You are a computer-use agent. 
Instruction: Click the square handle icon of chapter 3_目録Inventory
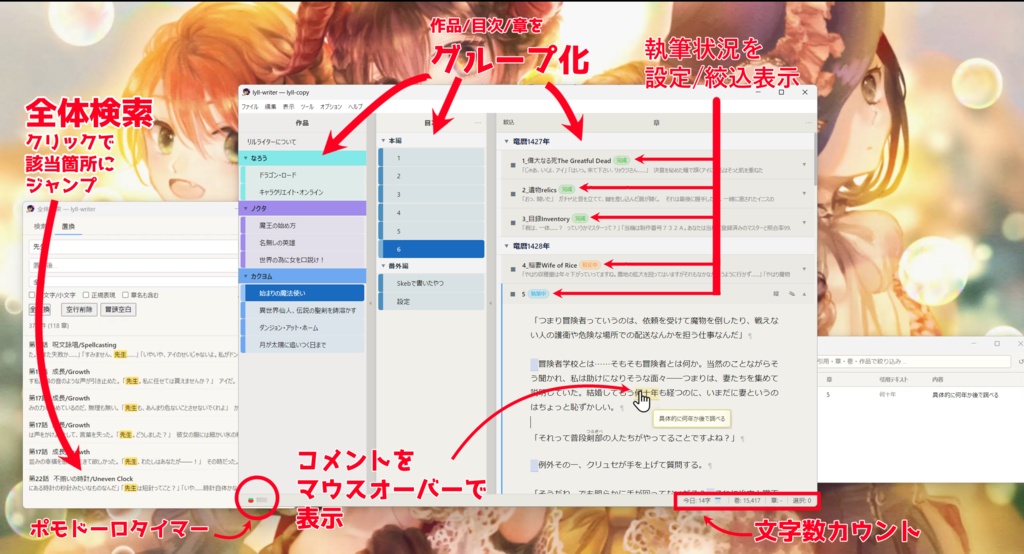[513, 223]
